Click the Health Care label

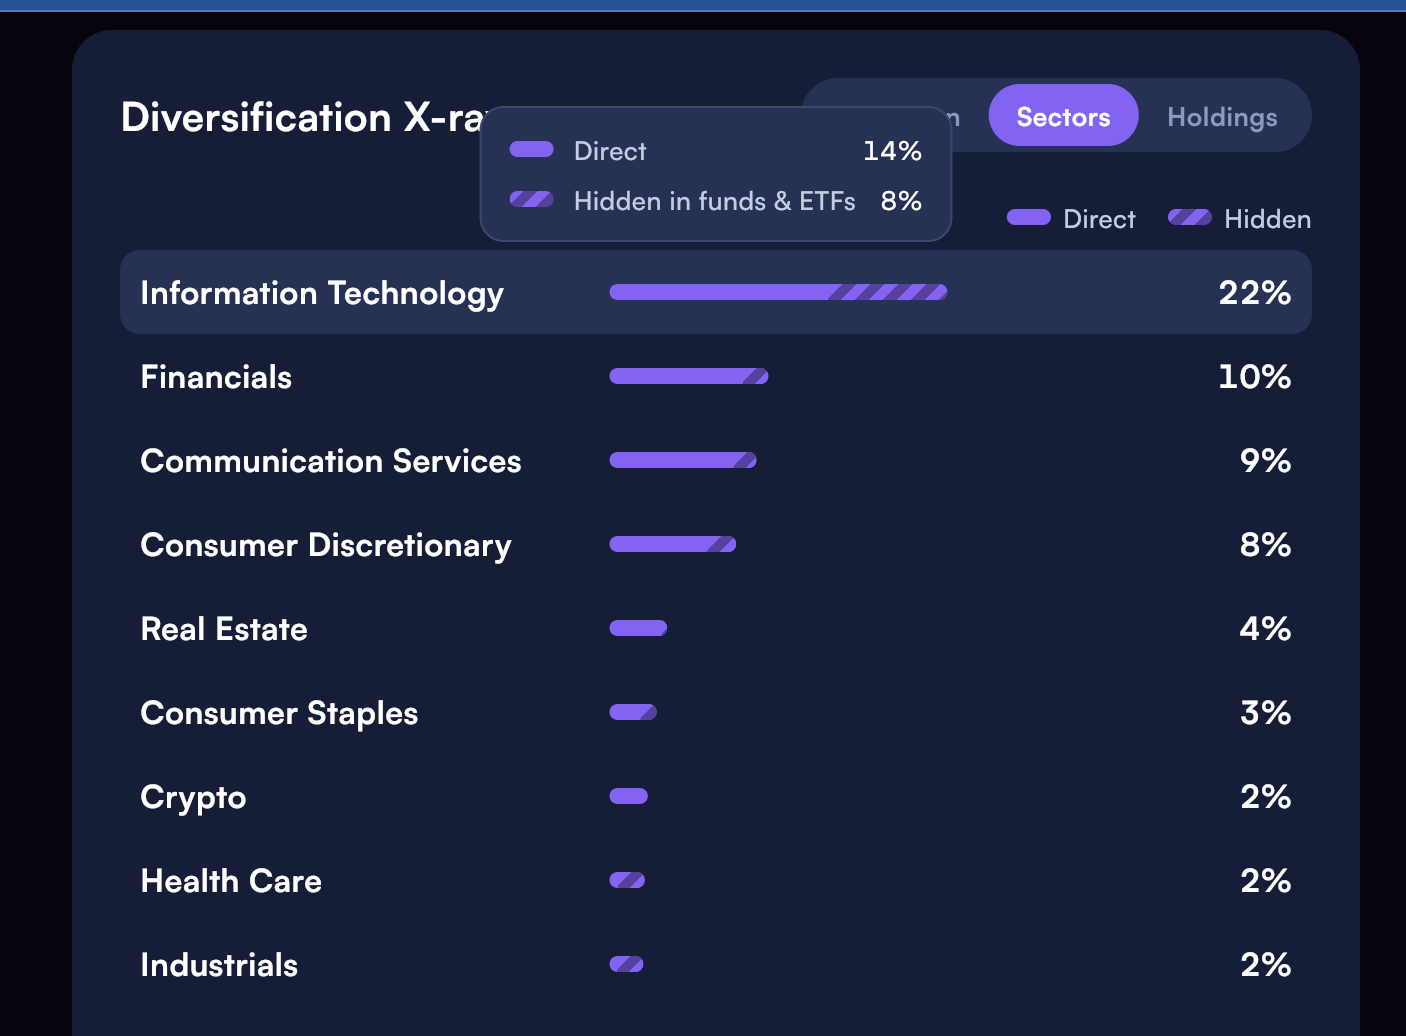click(x=231, y=881)
